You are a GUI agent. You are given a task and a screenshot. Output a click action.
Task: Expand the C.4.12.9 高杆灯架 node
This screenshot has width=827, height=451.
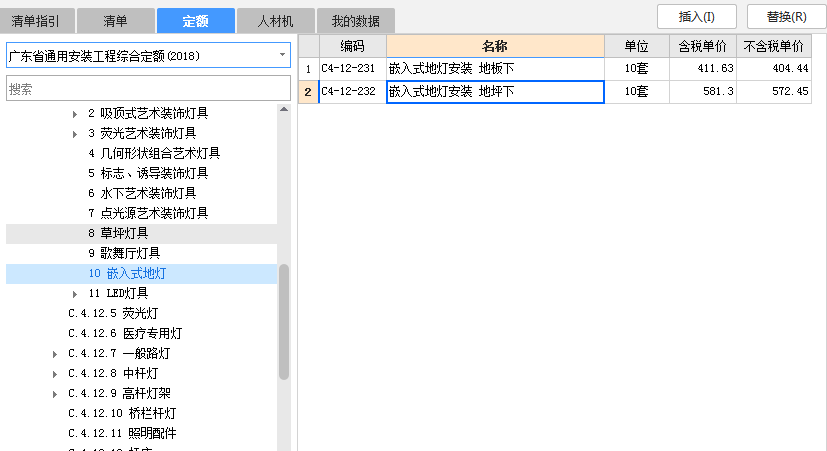(x=55, y=394)
